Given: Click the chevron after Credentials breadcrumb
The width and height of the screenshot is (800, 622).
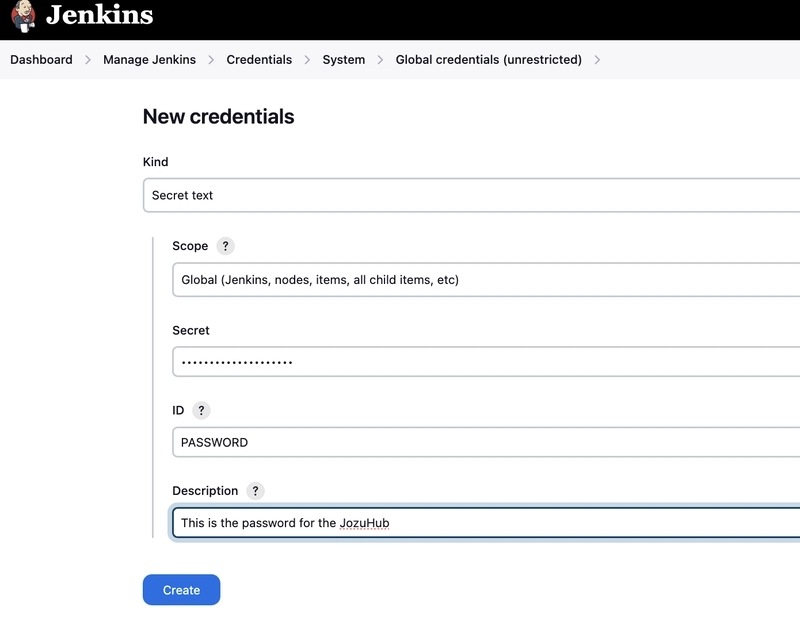Looking at the screenshot, I should point(307,60).
